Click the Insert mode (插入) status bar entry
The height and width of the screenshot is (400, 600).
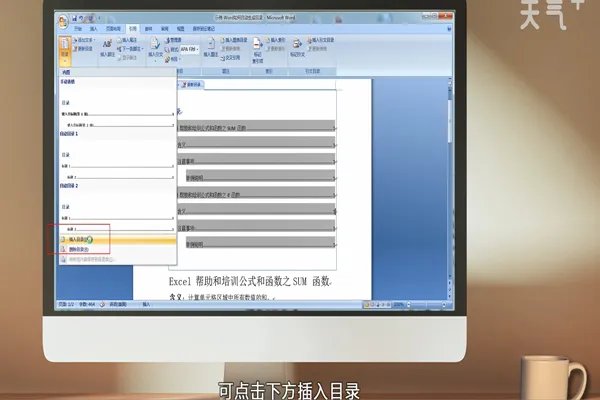(x=146, y=305)
